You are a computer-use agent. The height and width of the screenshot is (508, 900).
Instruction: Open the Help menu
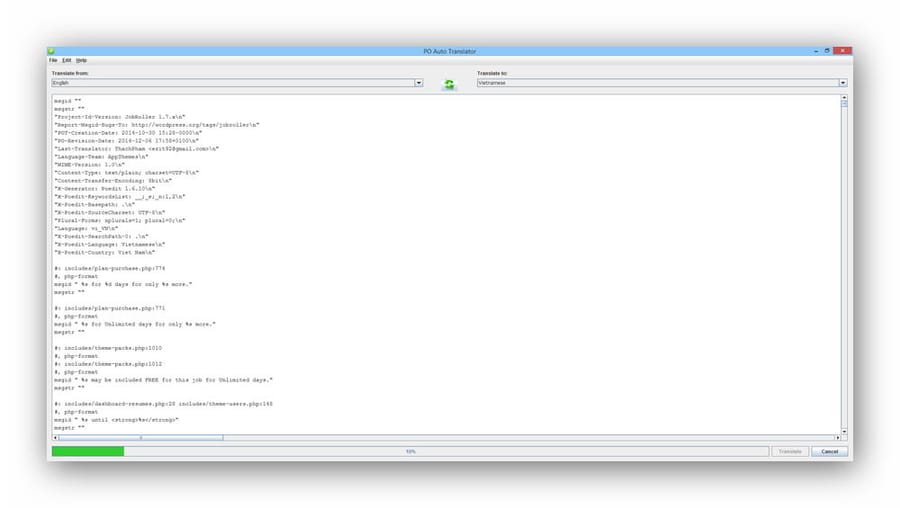pos(82,60)
